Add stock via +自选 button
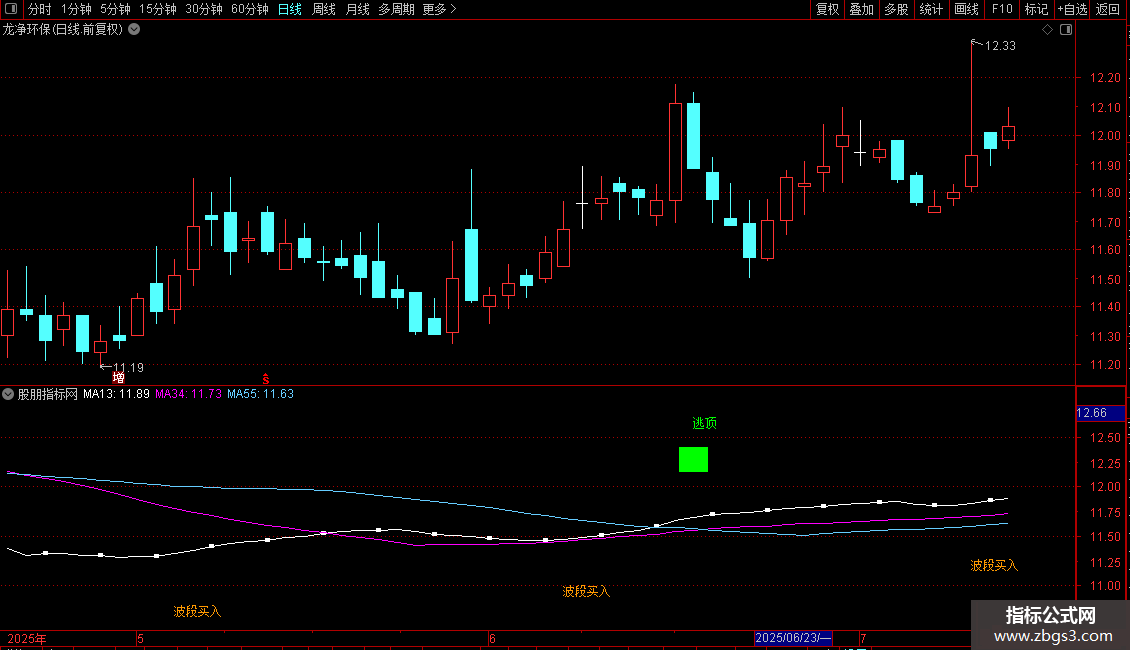Image resolution: width=1130 pixels, height=650 pixels. point(1072,9)
